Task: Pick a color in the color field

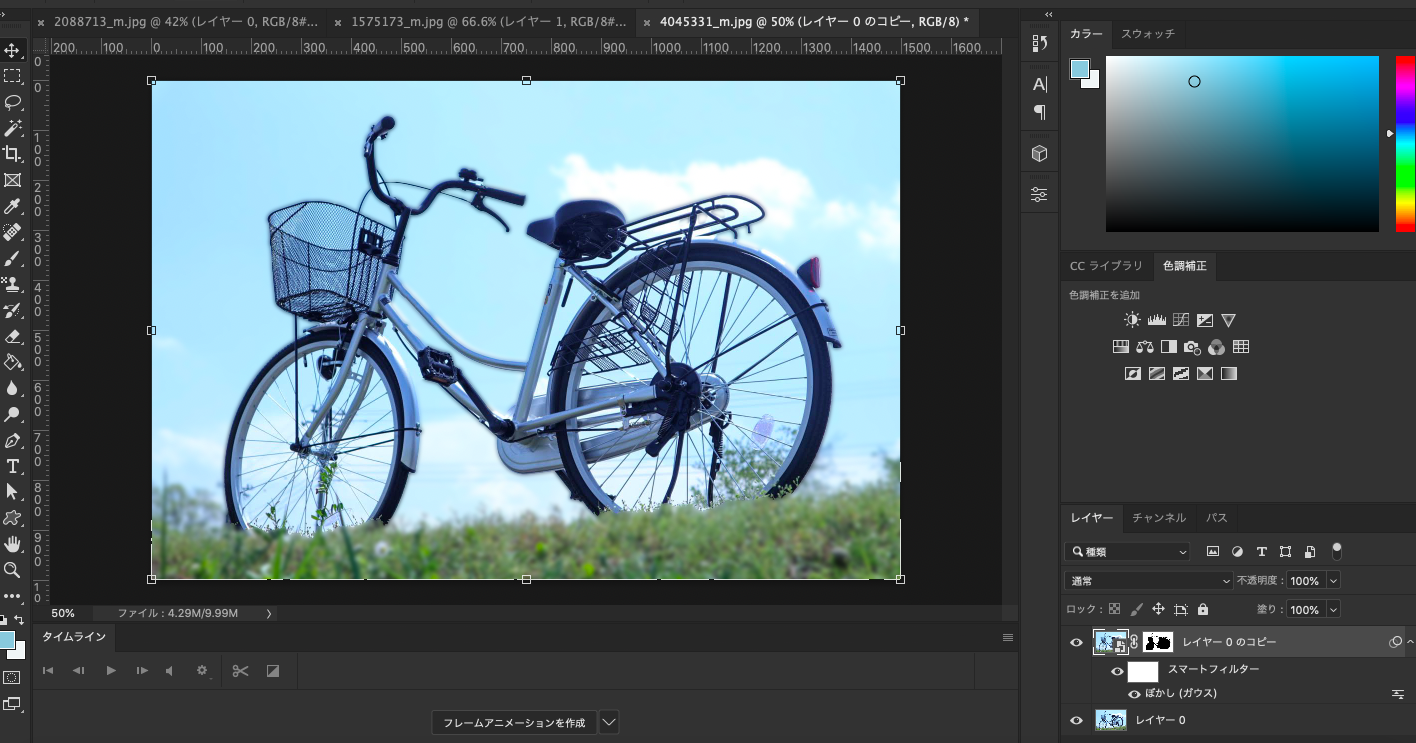Action: coord(1242,144)
